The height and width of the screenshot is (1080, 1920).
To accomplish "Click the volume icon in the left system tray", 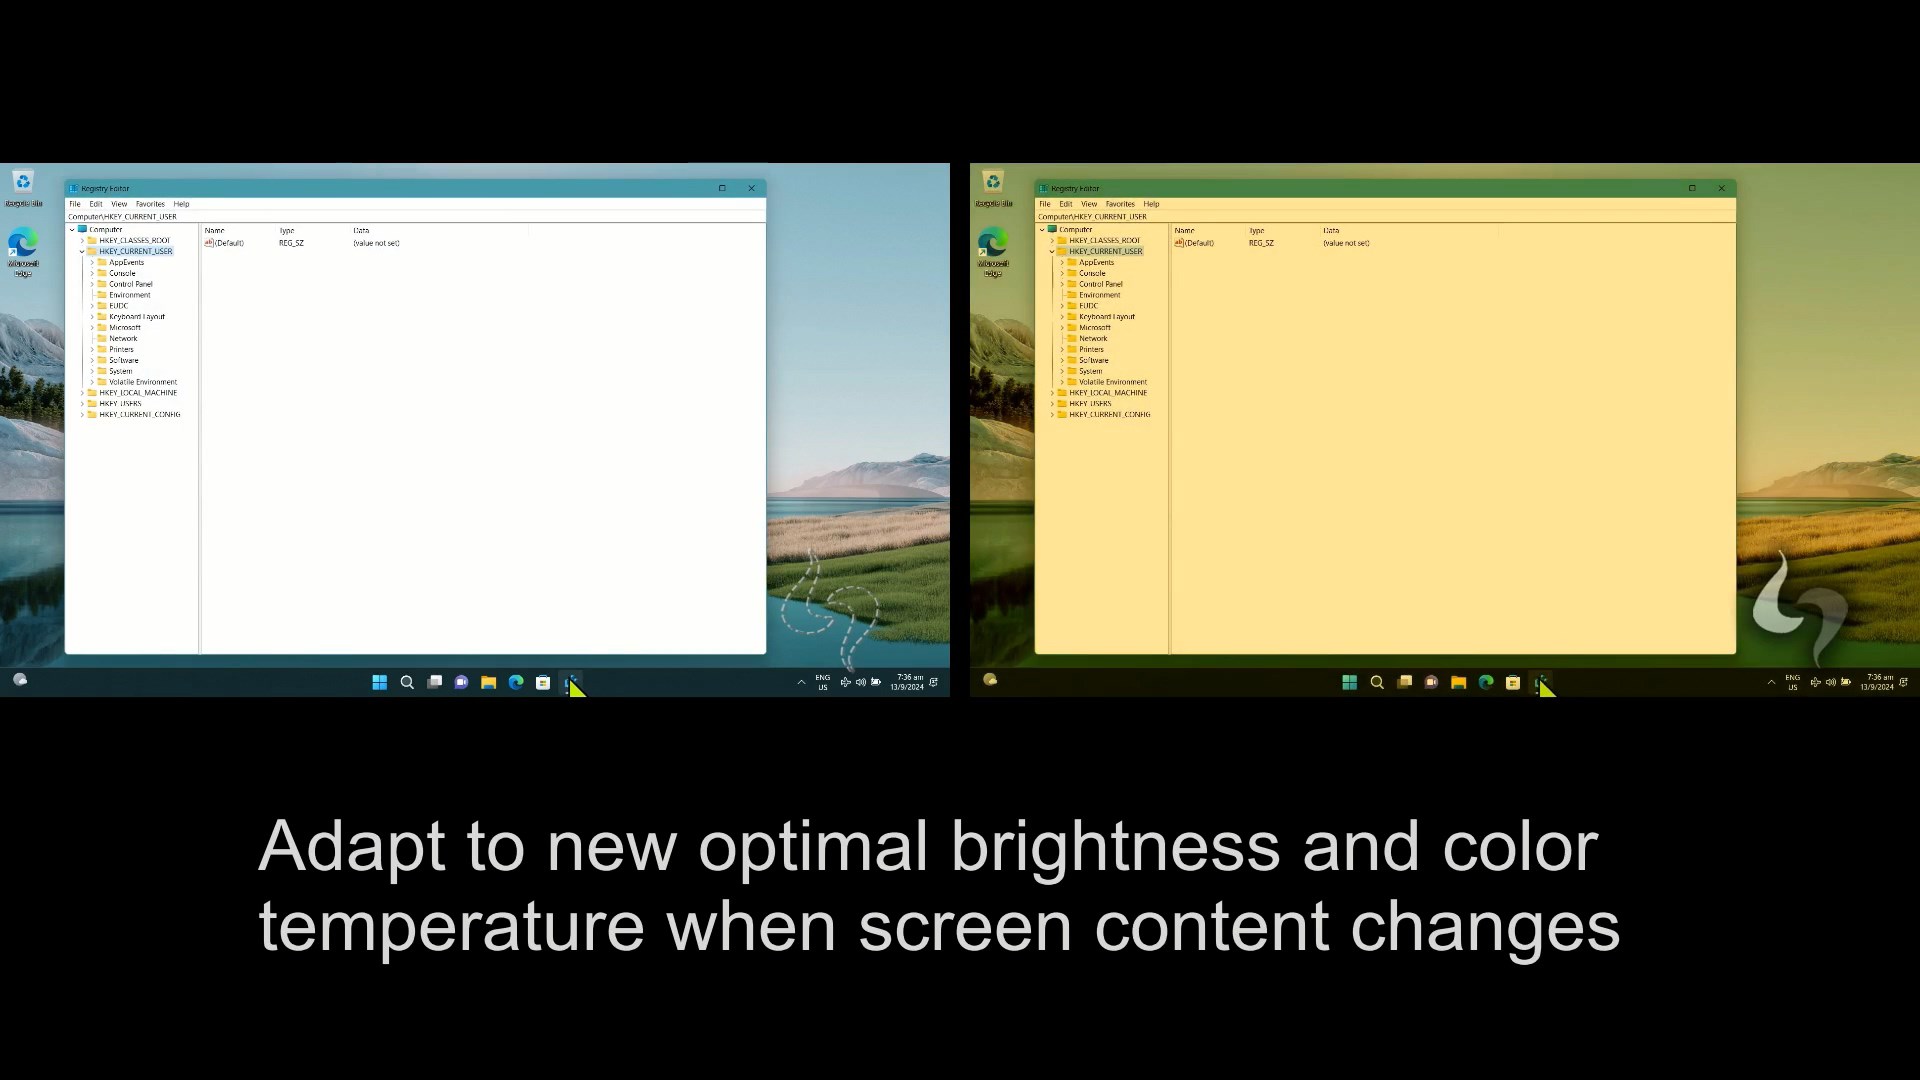I will (x=860, y=682).
